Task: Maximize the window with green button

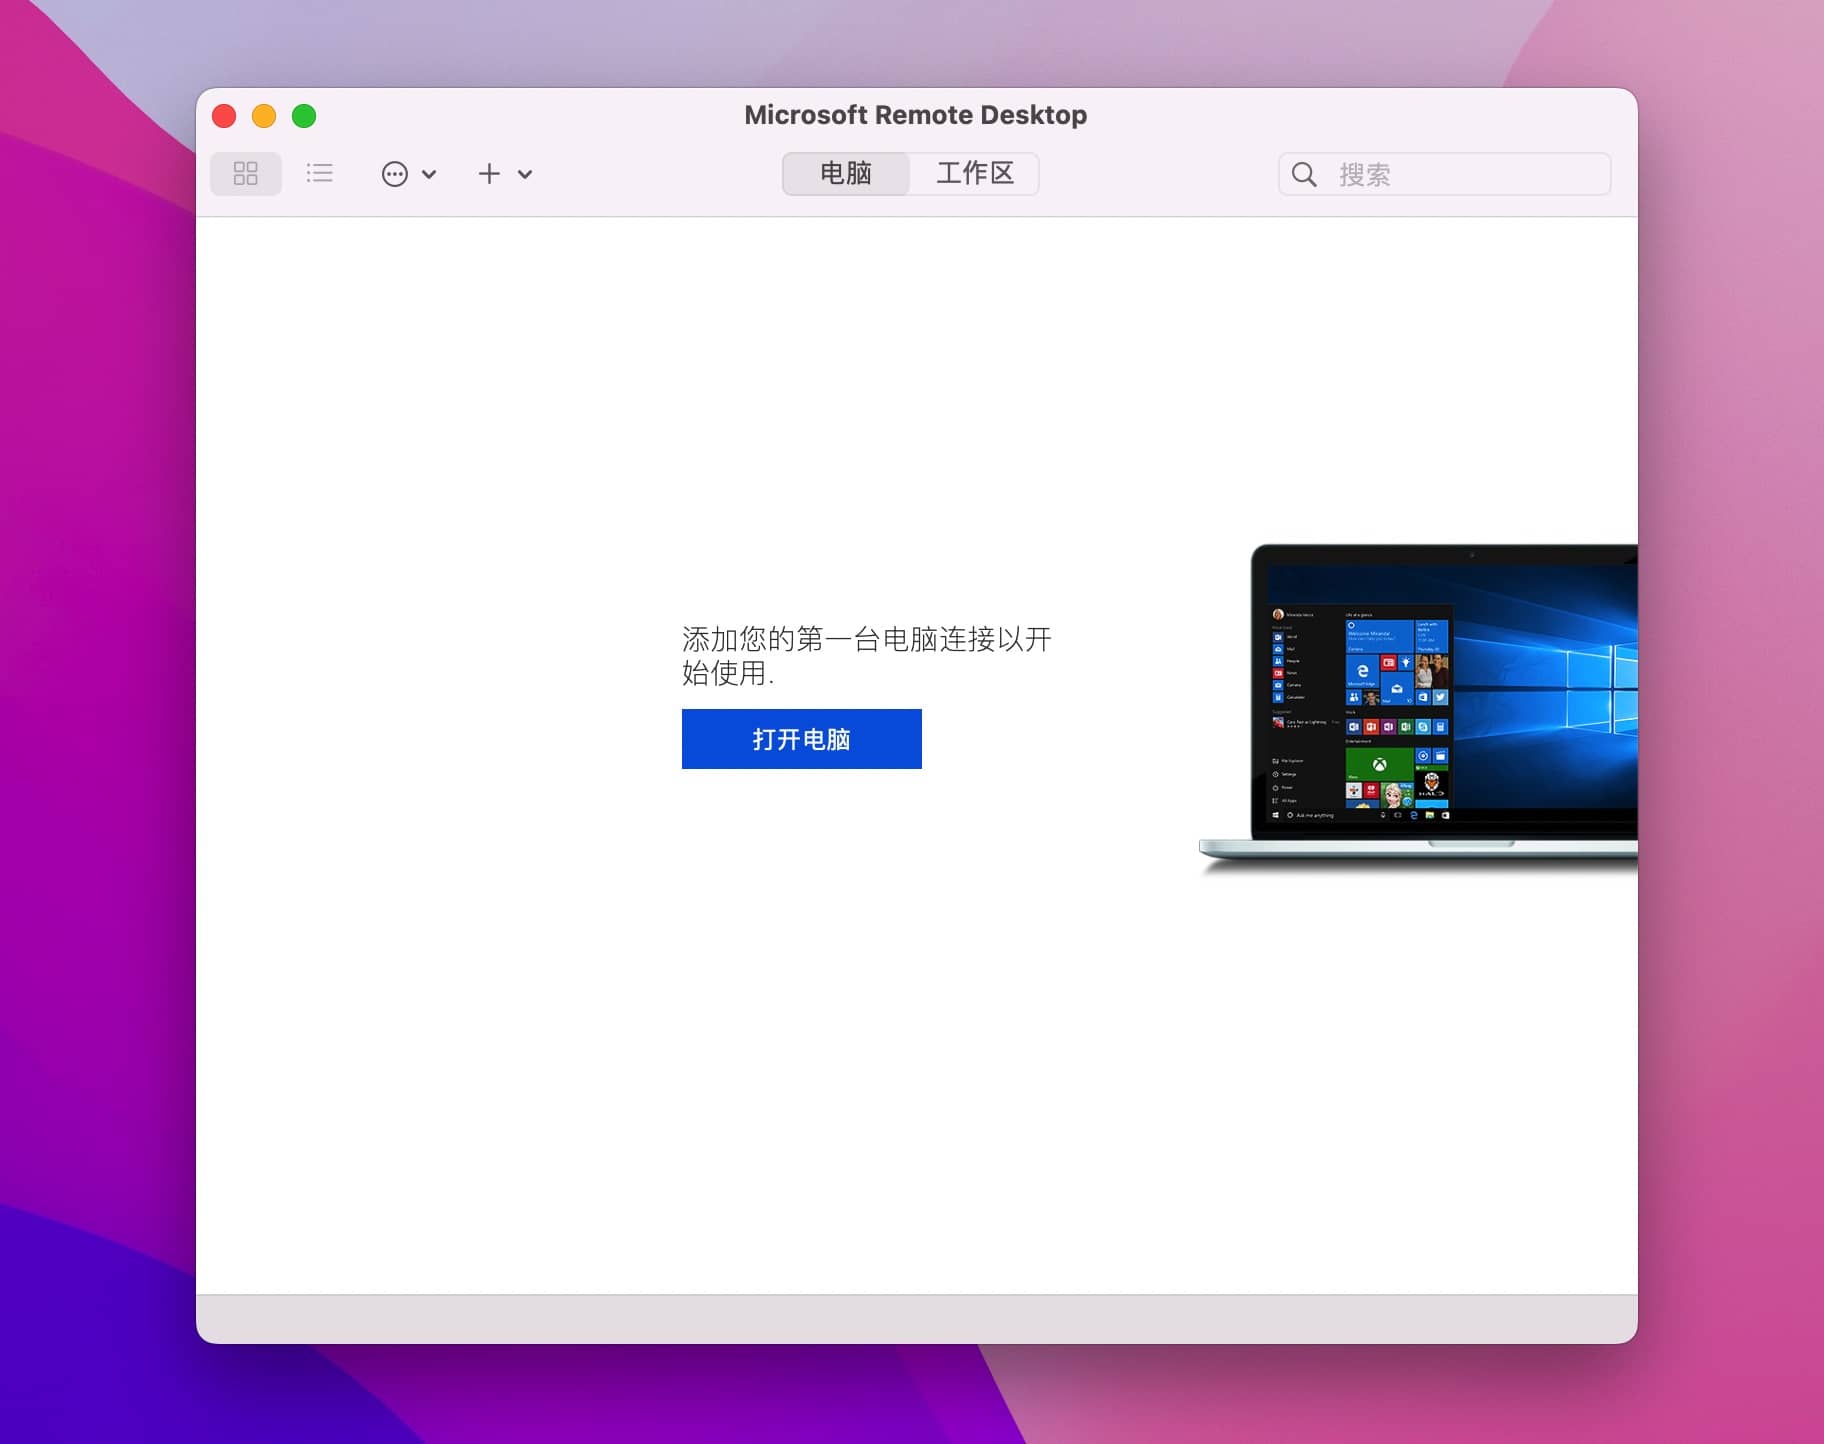Action: 304,116
